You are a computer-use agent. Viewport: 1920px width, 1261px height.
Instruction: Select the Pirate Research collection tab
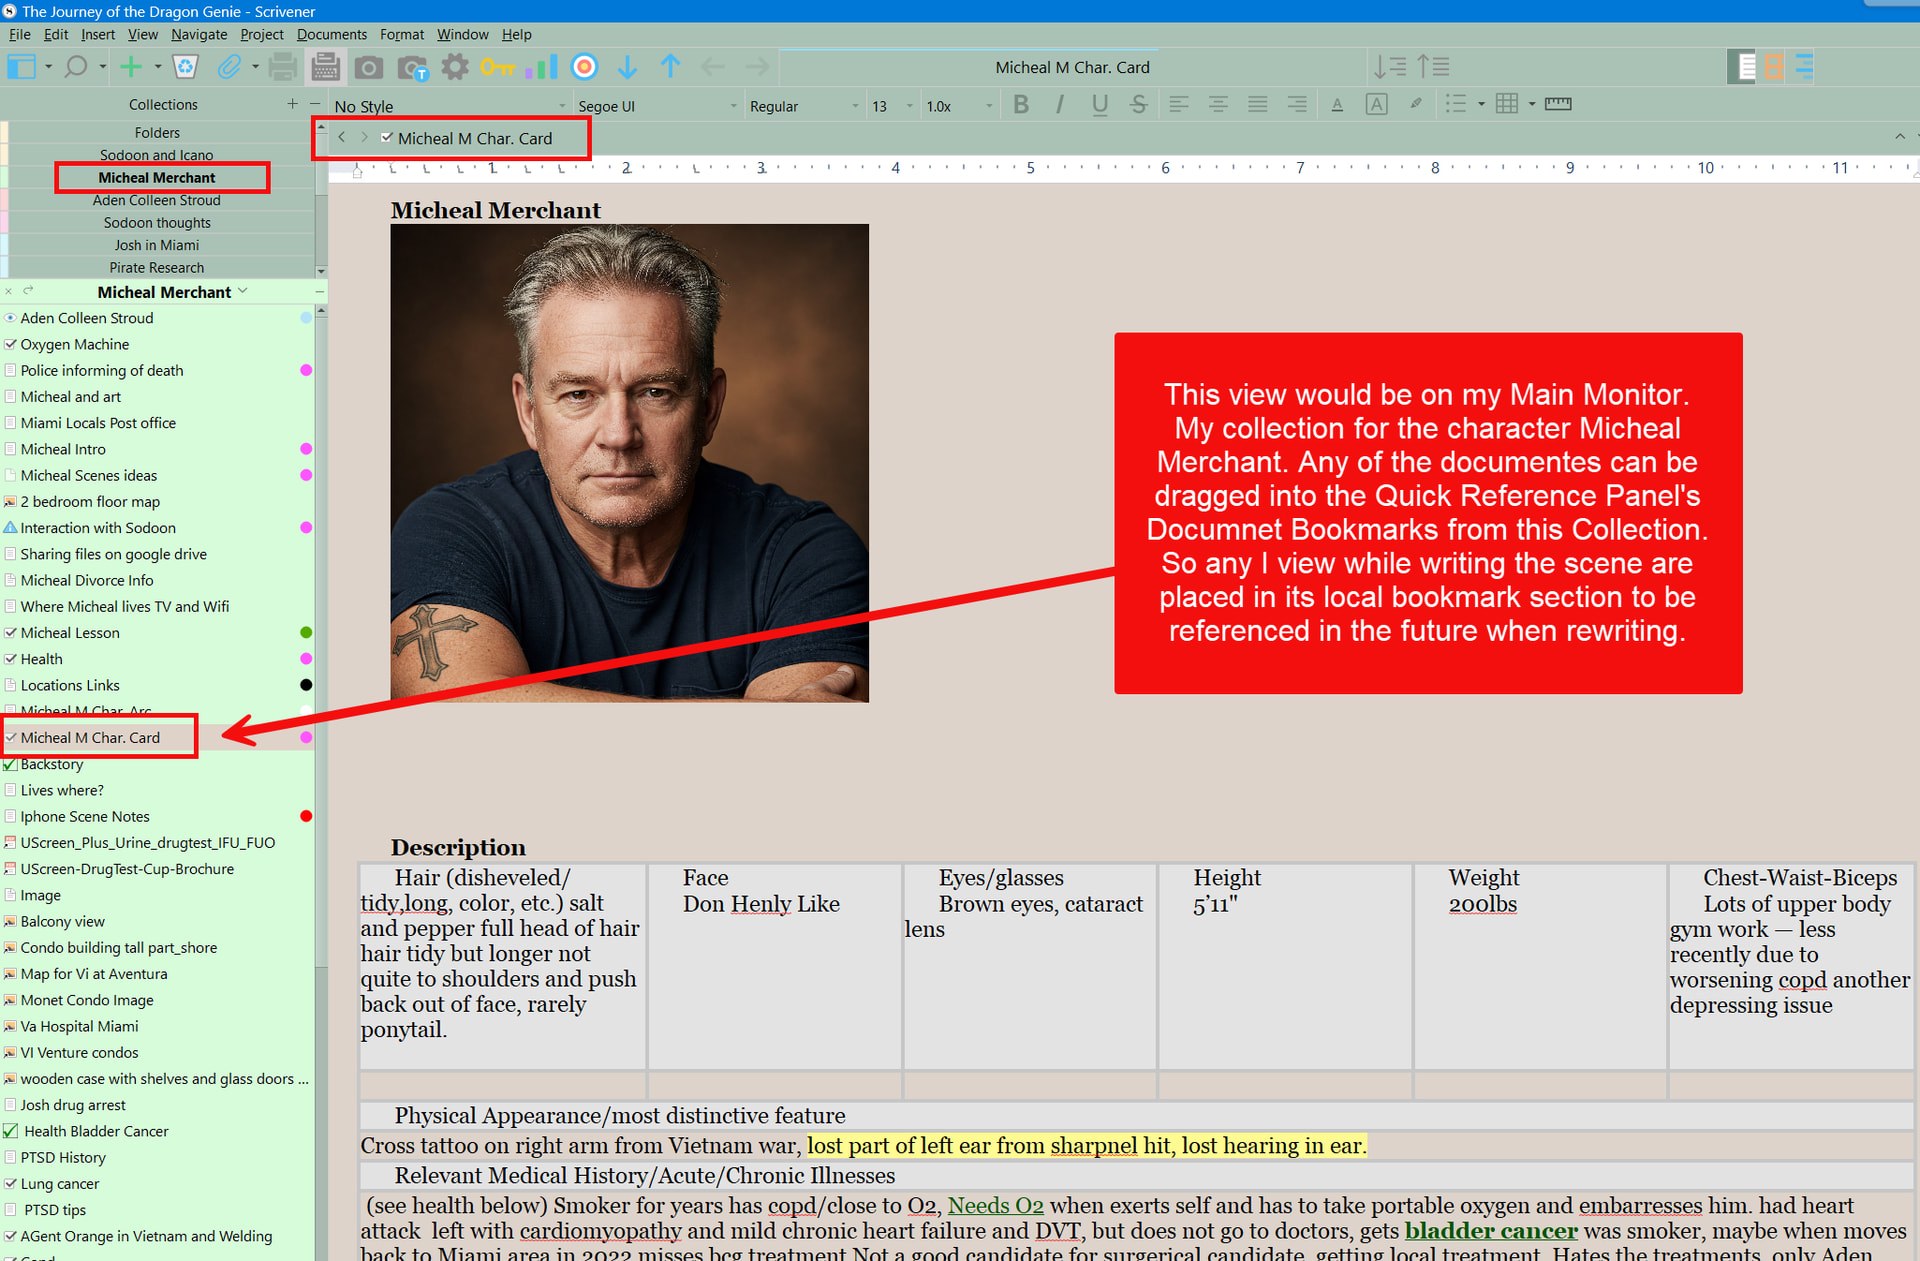157,268
